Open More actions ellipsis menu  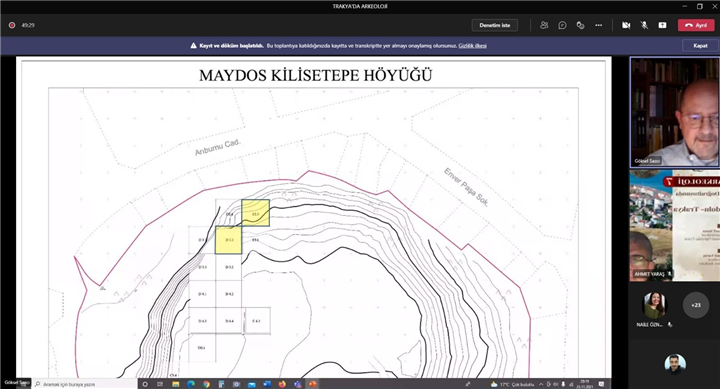click(x=598, y=25)
